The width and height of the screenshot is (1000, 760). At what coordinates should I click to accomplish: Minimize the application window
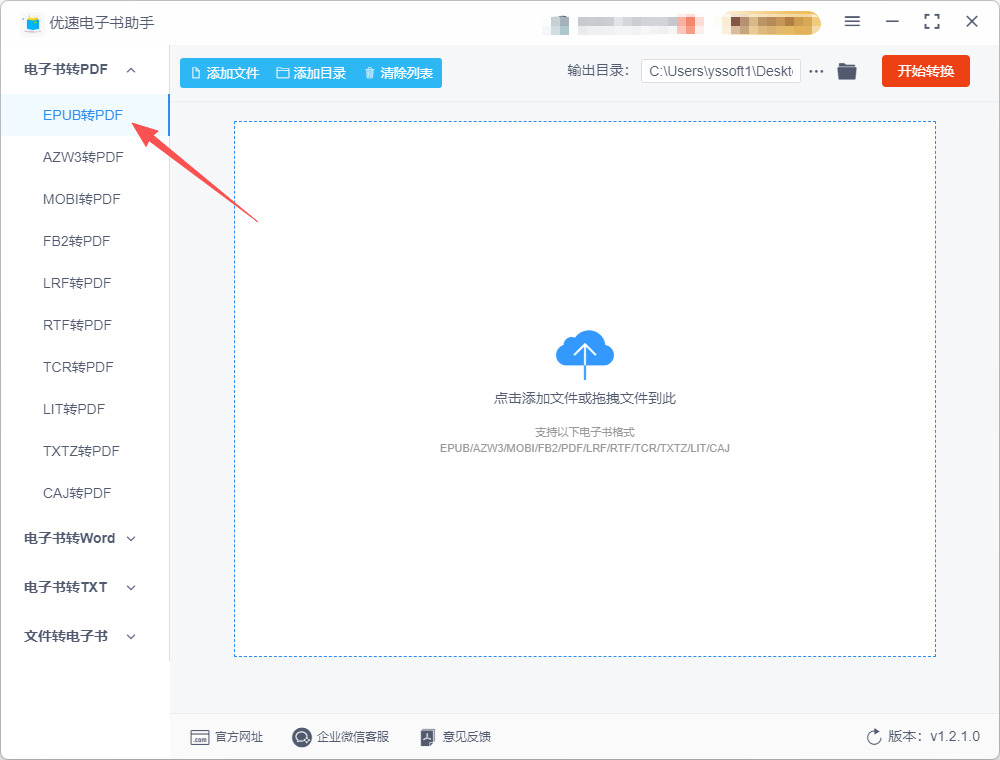(892, 22)
